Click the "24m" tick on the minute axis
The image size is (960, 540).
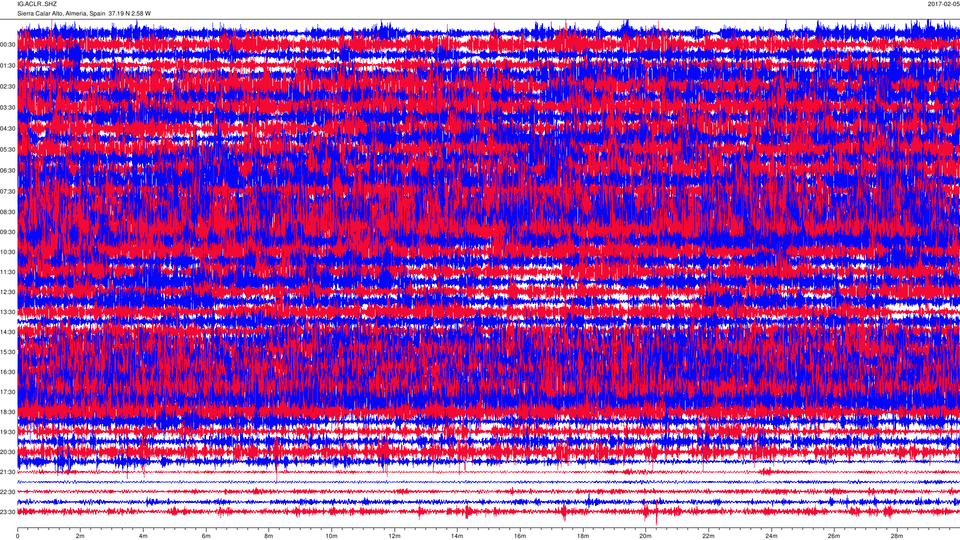[x=771, y=536]
